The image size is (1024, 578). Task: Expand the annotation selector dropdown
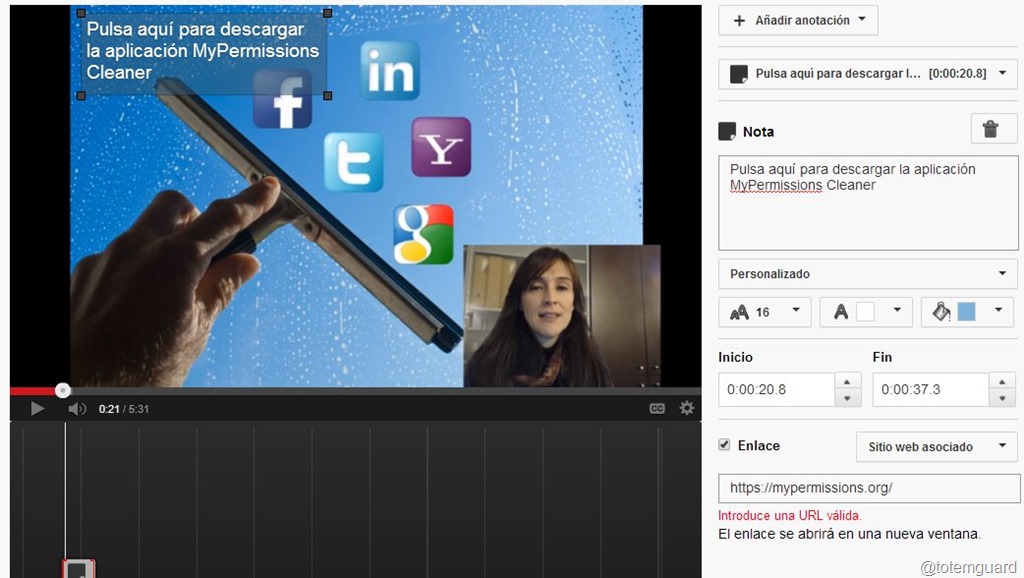click(867, 74)
